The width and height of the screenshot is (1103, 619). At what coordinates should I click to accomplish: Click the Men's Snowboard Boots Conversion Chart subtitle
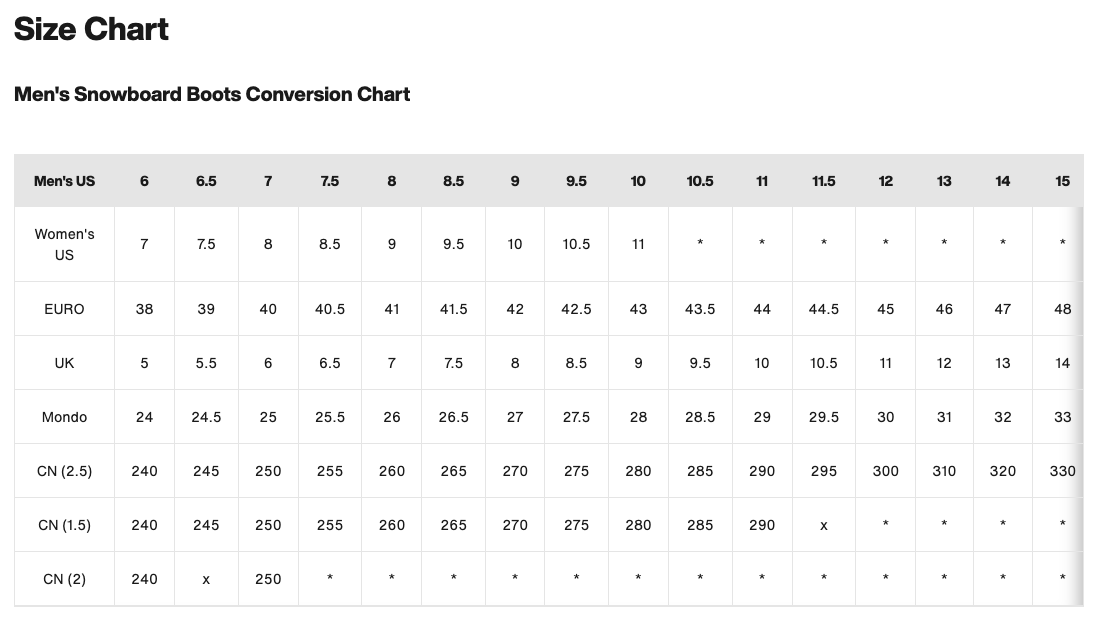tap(212, 94)
